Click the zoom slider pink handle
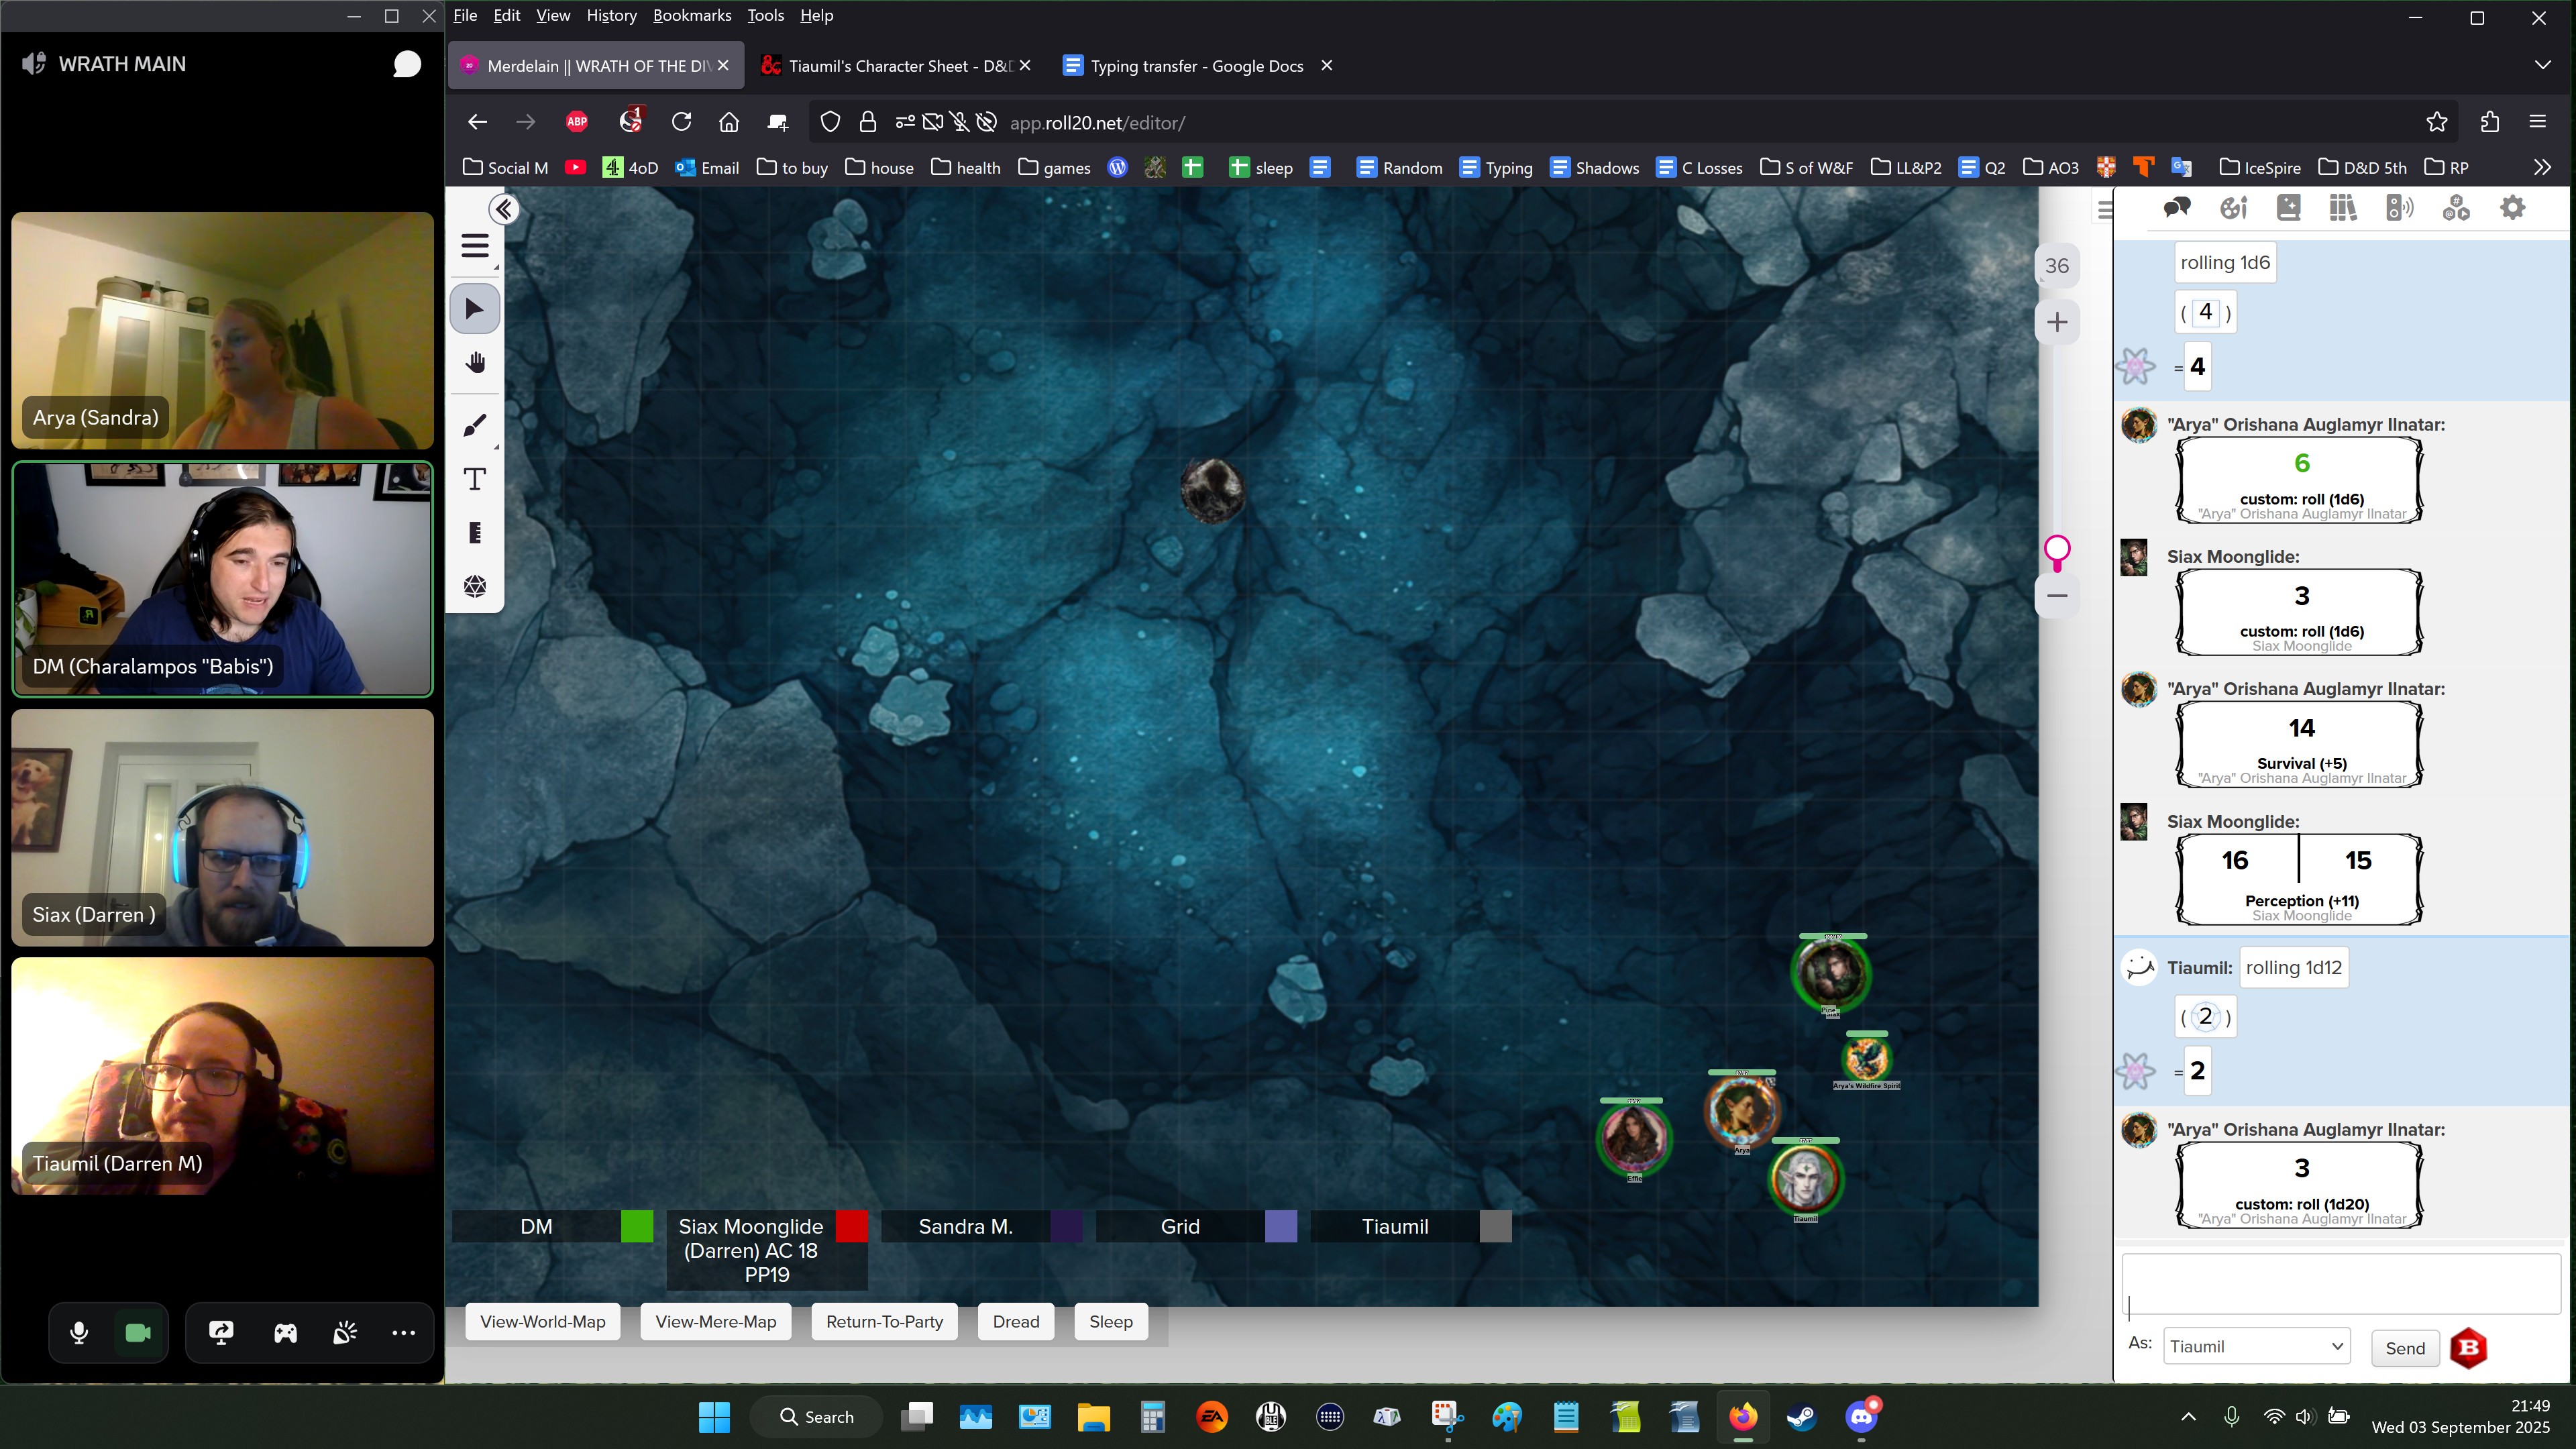 coord(2057,549)
